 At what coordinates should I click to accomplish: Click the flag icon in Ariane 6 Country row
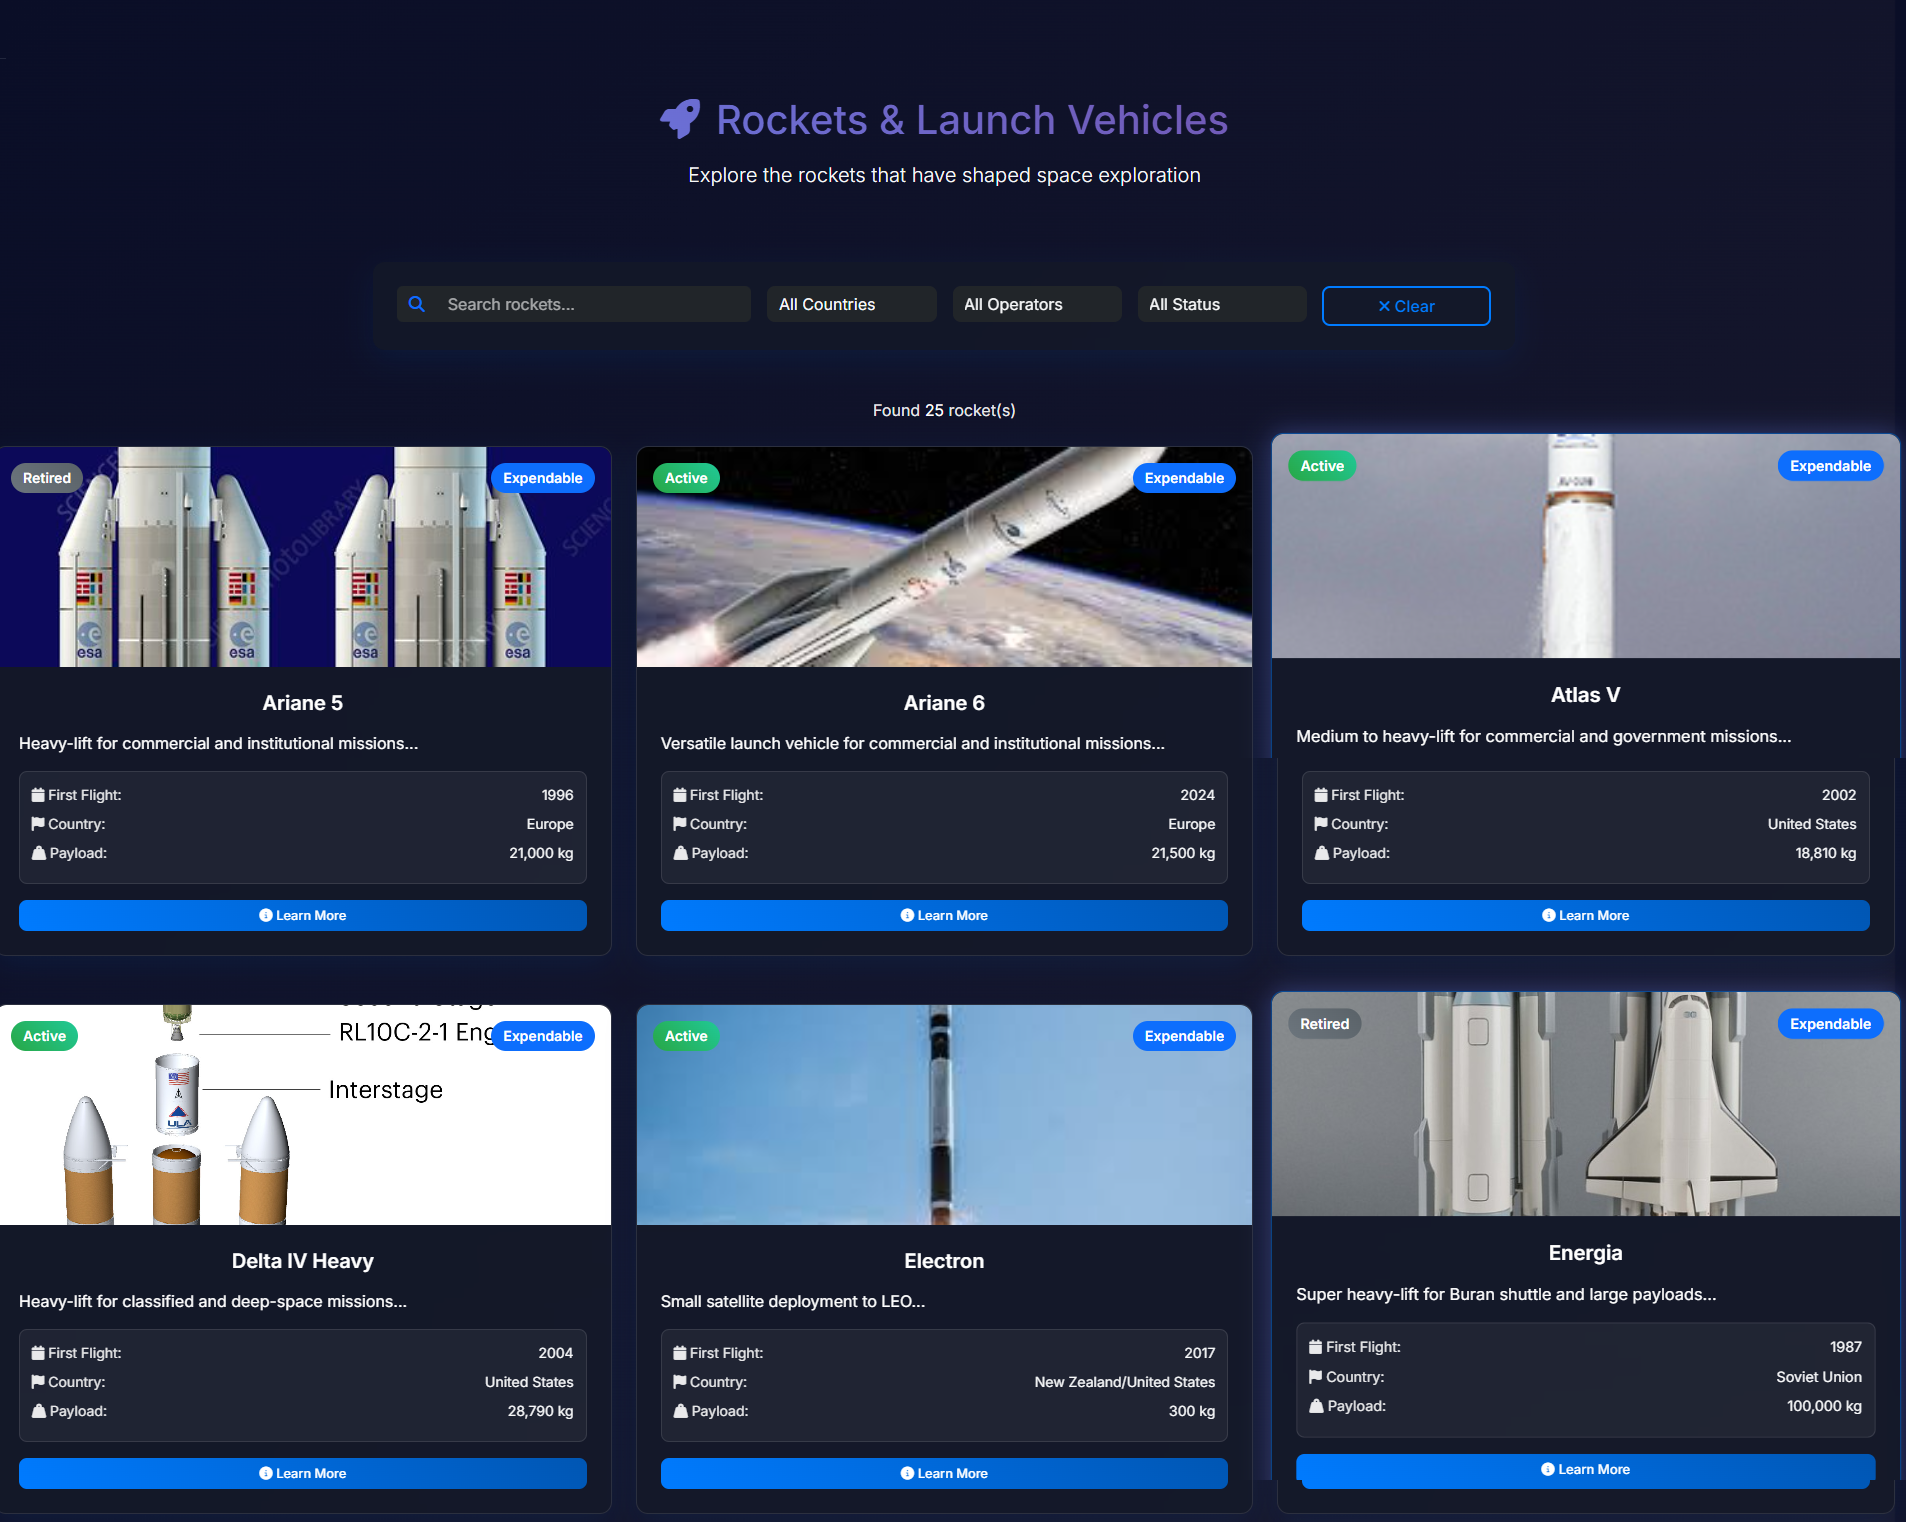coord(680,824)
